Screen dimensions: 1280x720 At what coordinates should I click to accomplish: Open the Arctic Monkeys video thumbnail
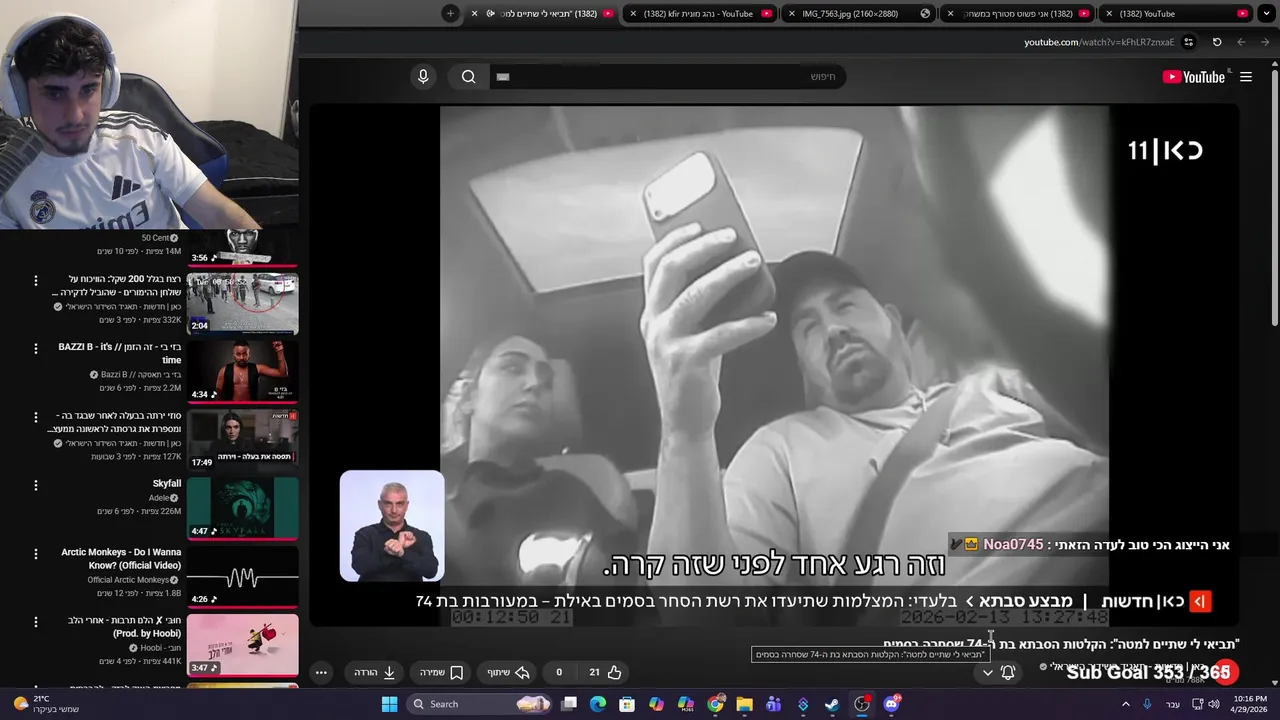(x=243, y=577)
